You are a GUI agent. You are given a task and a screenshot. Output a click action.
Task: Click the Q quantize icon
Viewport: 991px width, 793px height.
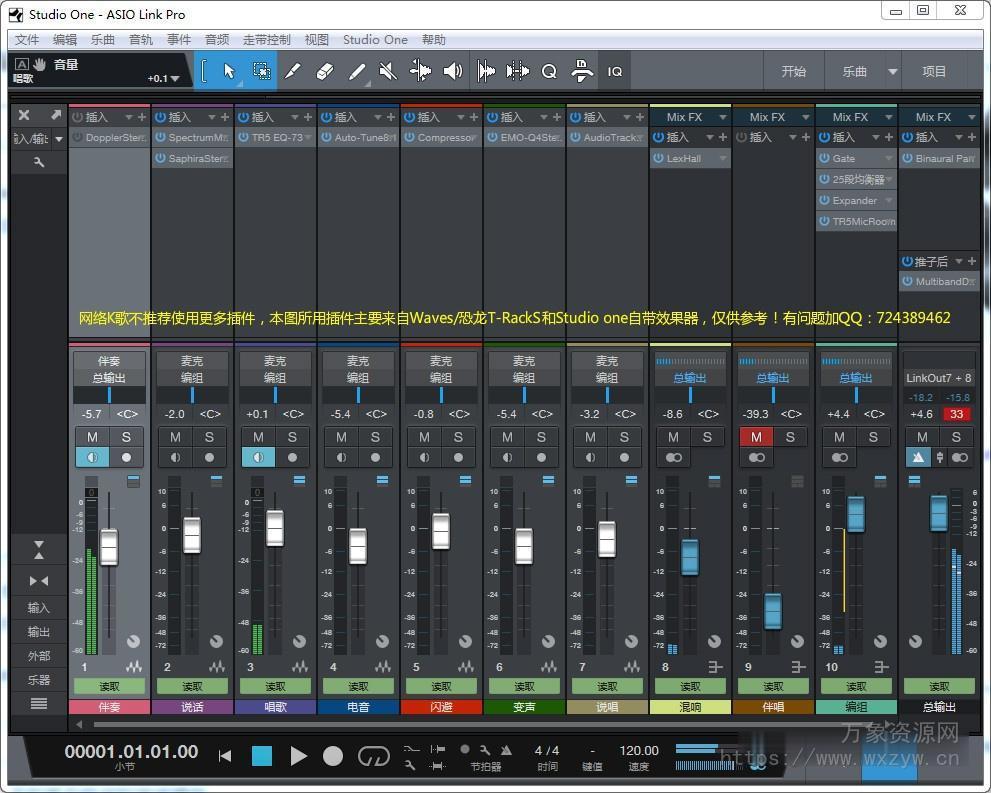pos(549,71)
